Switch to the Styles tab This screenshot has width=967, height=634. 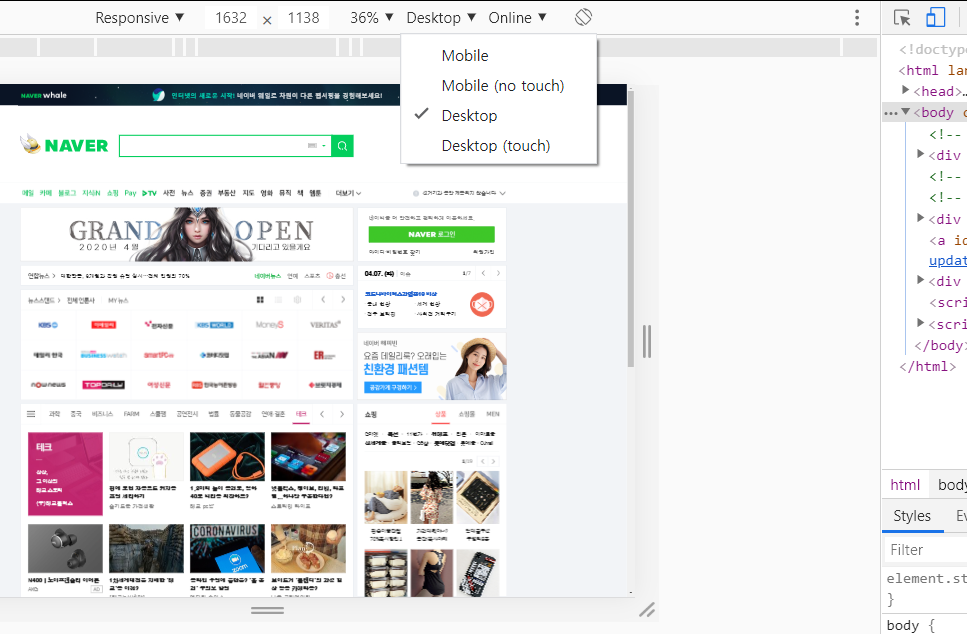912,516
